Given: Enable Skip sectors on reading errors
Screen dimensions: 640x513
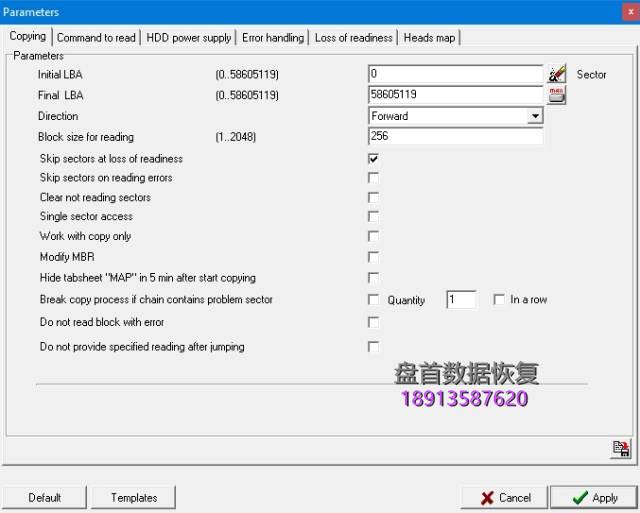Looking at the screenshot, I should click(x=373, y=178).
